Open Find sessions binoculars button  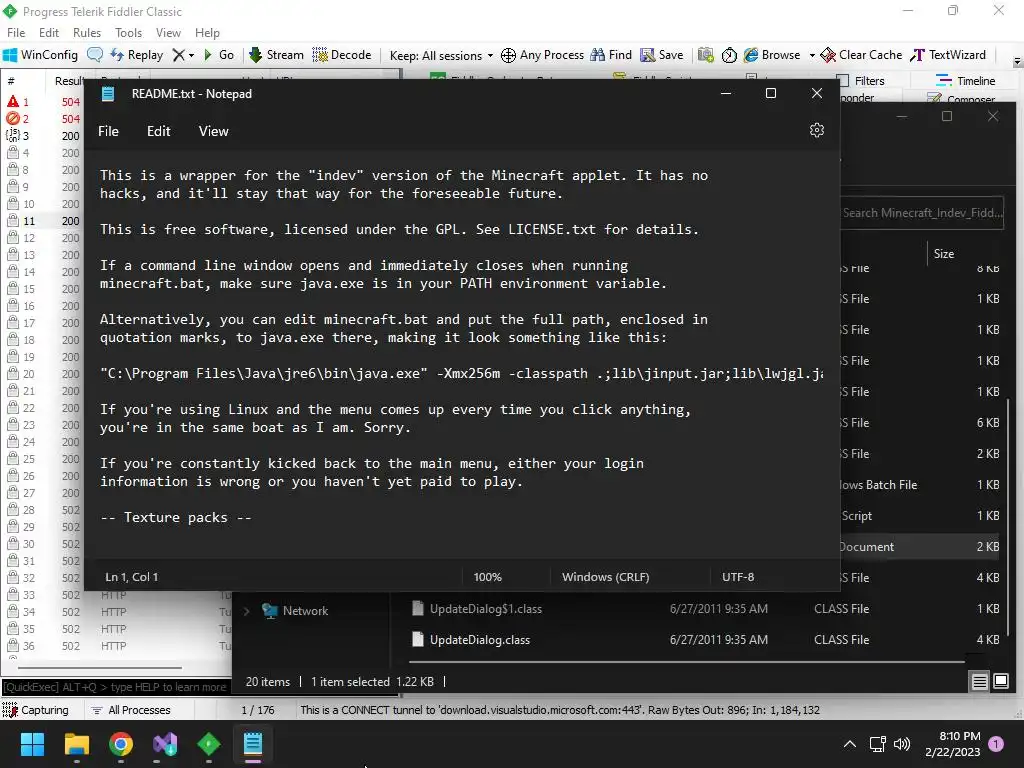coord(611,55)
